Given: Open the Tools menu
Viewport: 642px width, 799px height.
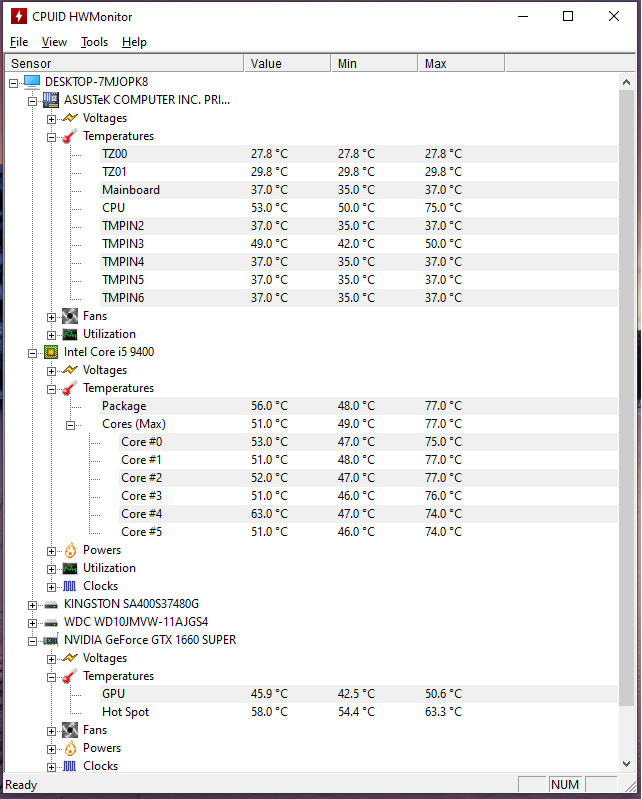Looking at the screenshot, I should coord(94,42).
